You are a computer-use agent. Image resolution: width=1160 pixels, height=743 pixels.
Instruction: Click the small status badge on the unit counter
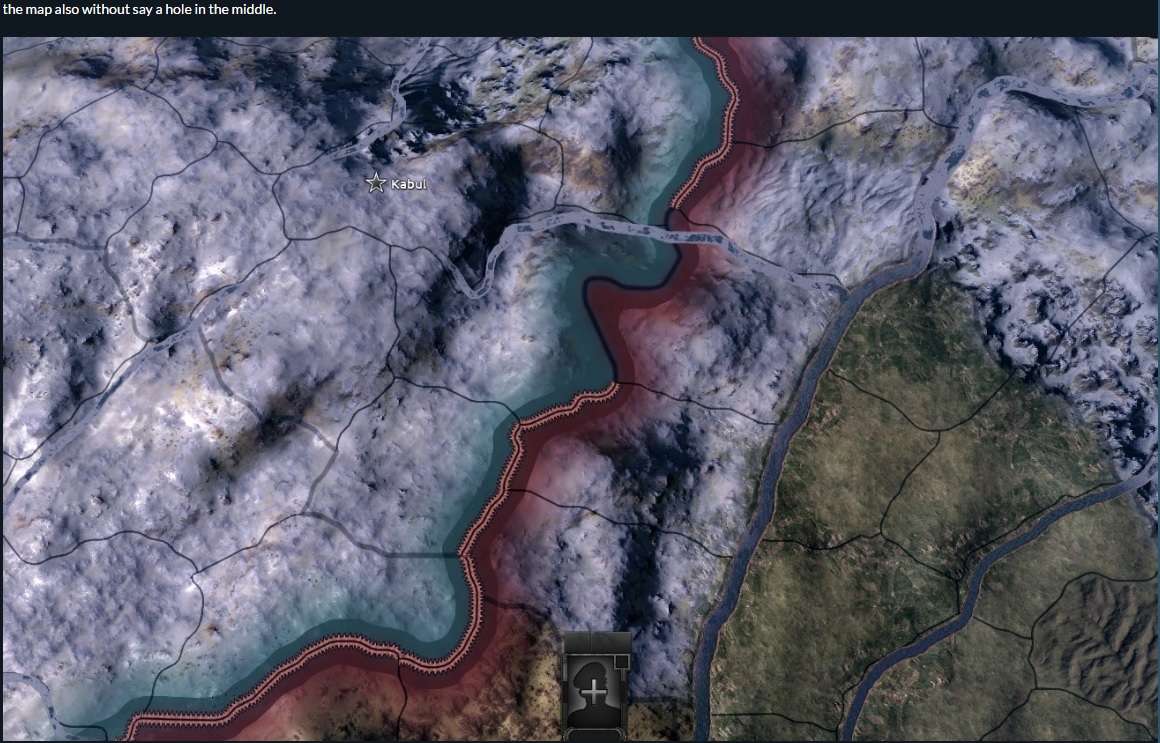(x=622, y=662)
